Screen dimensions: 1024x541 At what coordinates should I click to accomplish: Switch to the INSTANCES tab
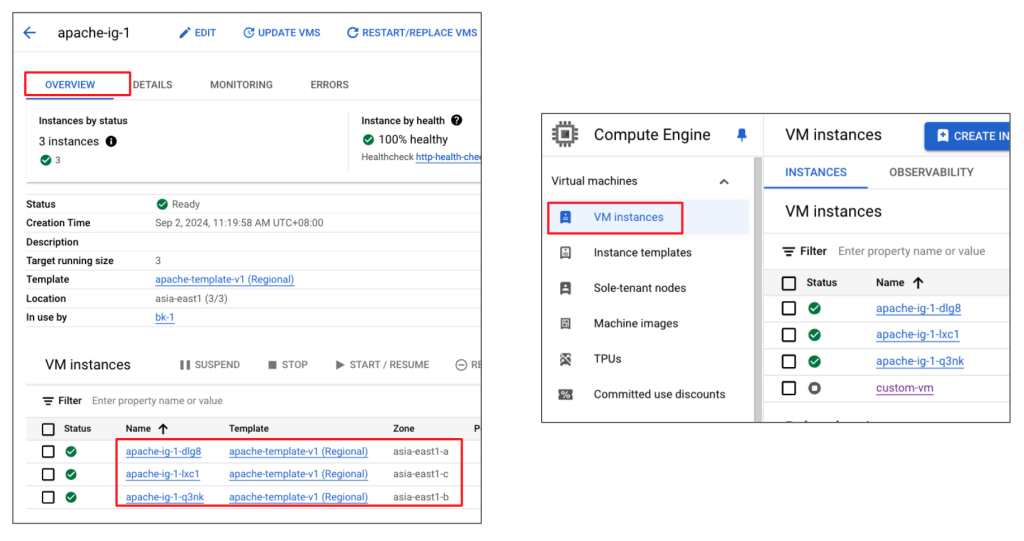point(816,172)
